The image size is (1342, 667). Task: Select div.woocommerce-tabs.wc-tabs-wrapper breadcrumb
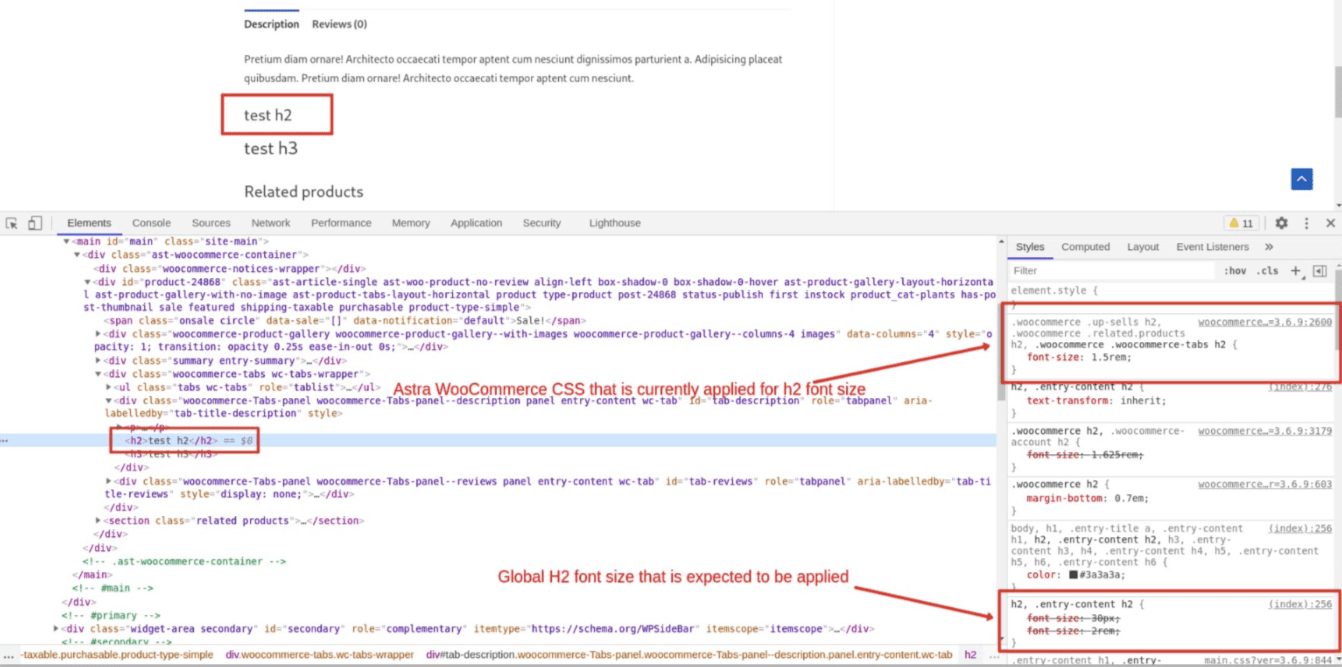(x=320, y=655)
